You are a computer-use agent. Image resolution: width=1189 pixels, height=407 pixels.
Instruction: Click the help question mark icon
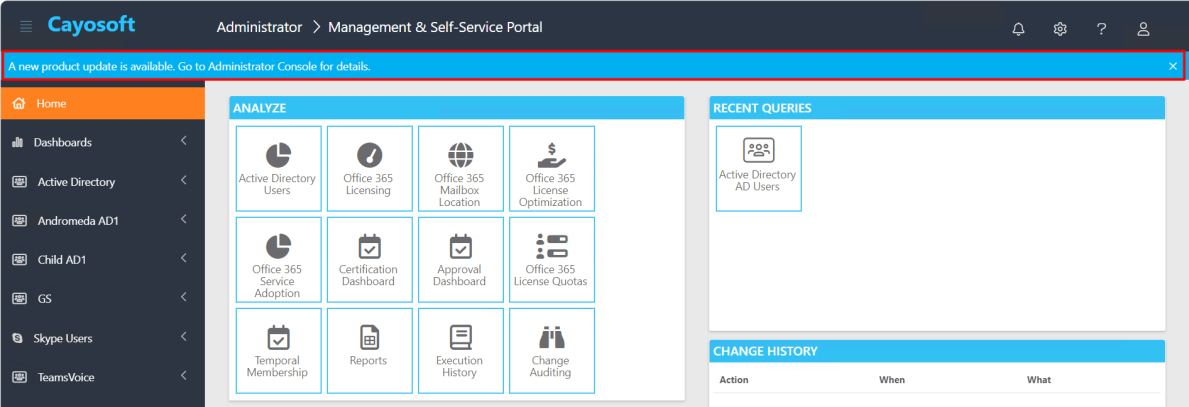[1102, 29]
